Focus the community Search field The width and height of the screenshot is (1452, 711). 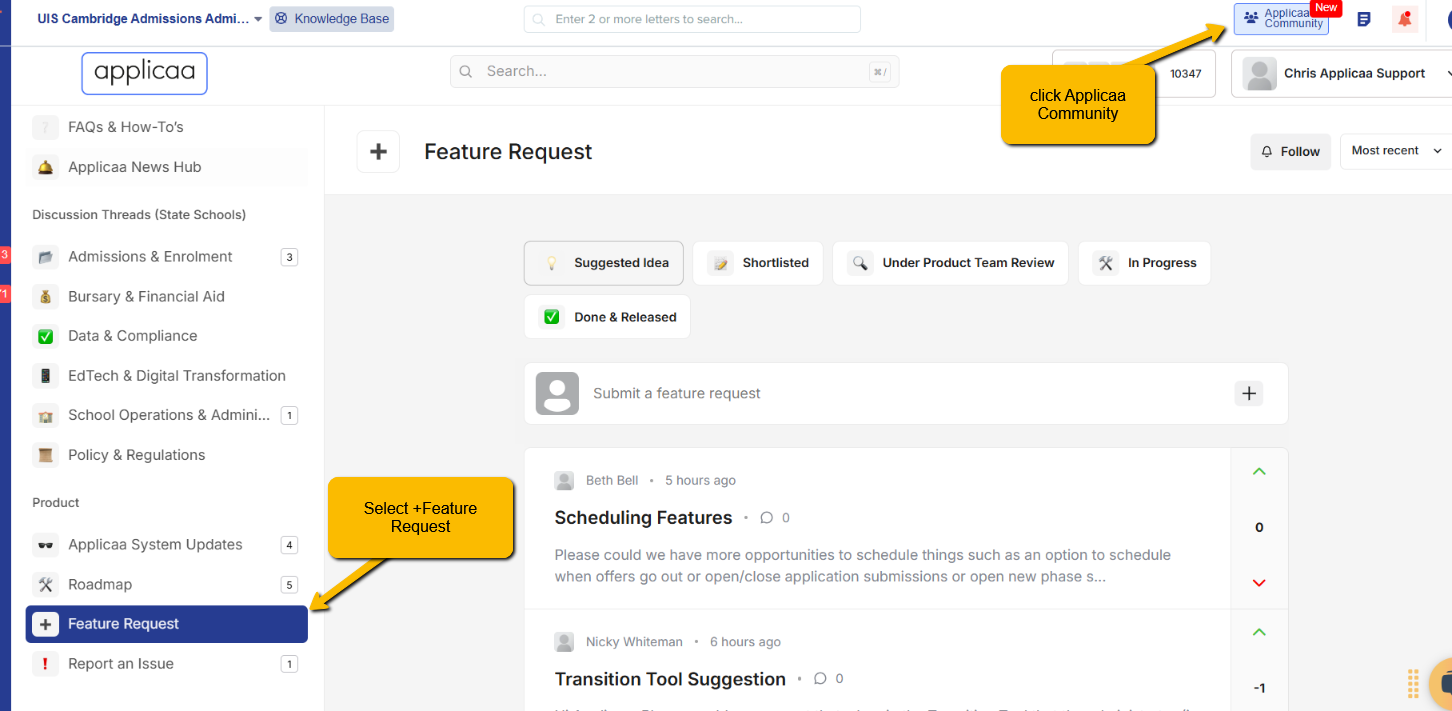[675, 72]
